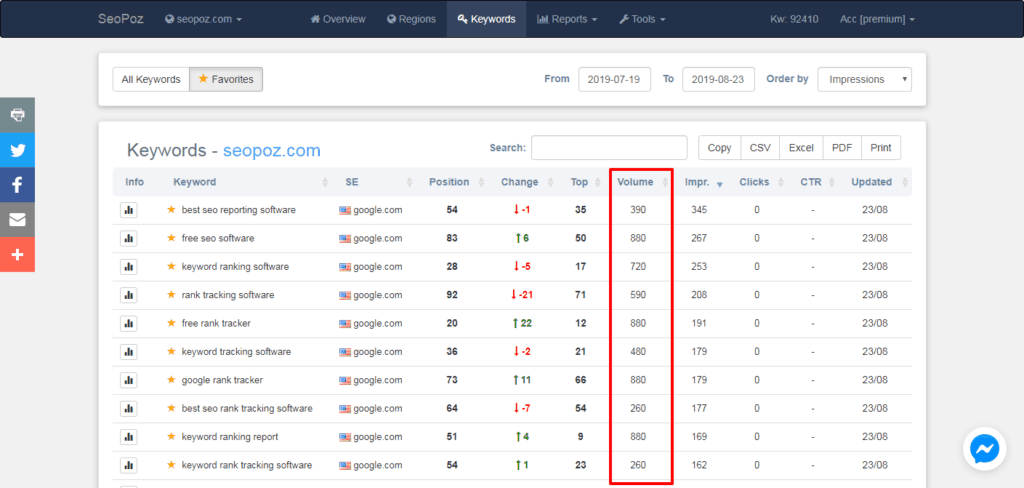Select the Keywords nav item
The width and height of the screenshot is (1024, 488).
pyautogui.click(x=487, y=19)
